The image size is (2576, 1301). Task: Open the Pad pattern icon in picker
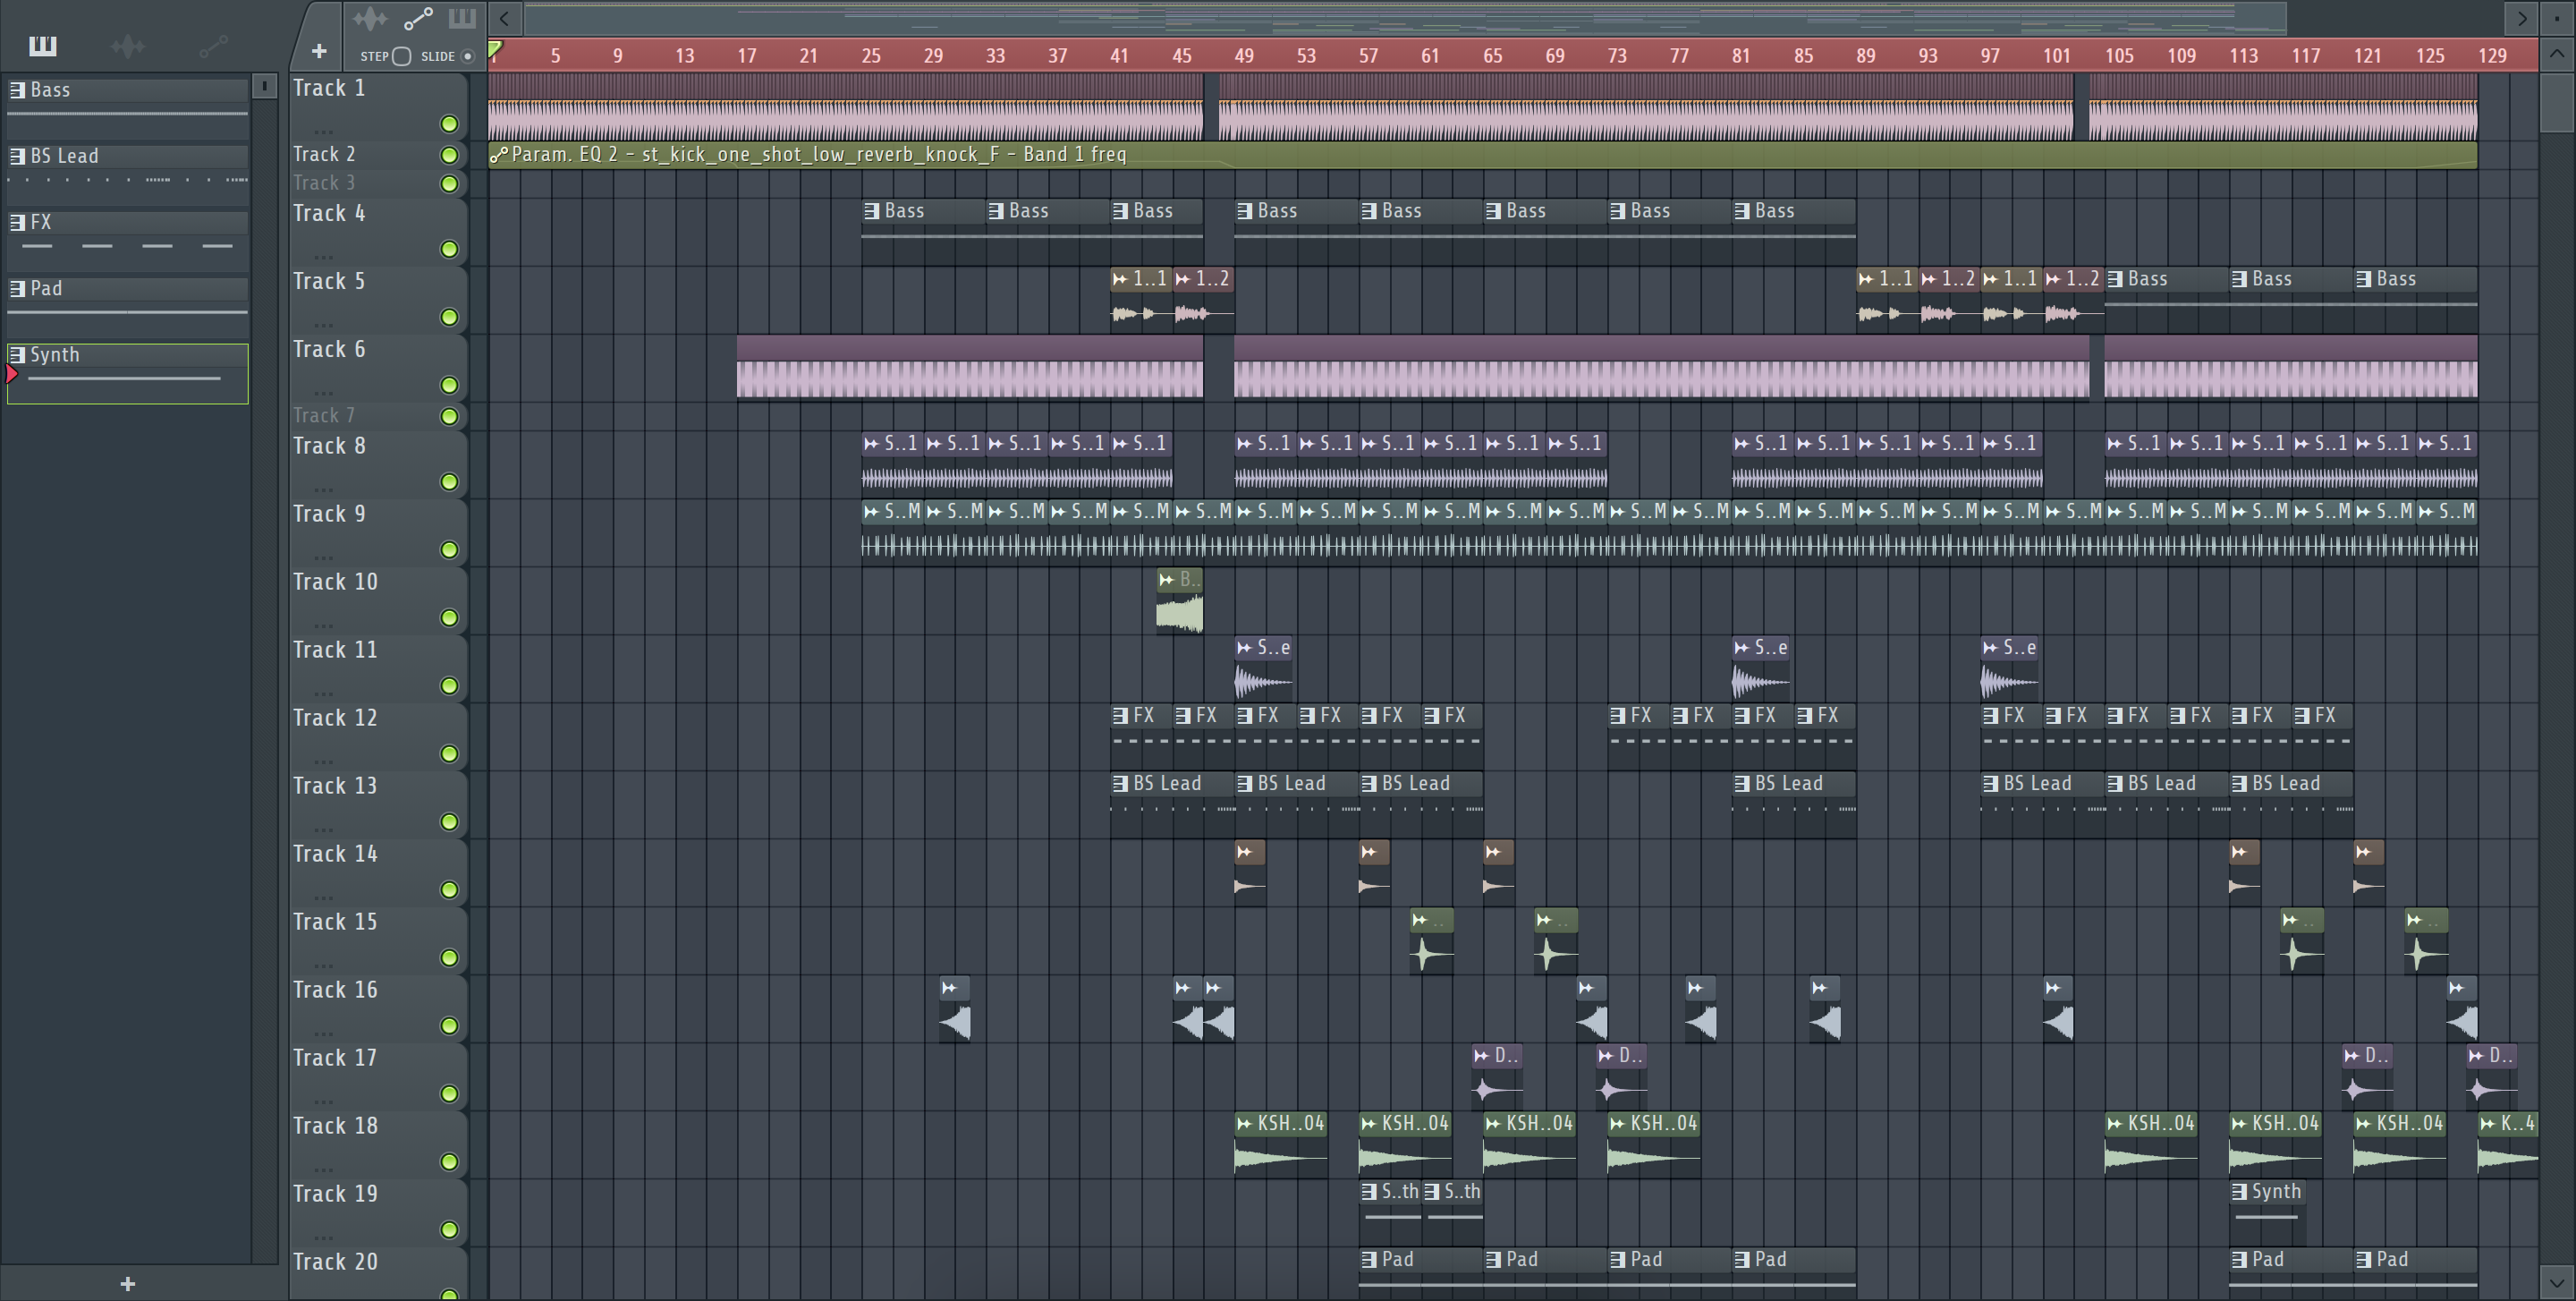point(17,288)
